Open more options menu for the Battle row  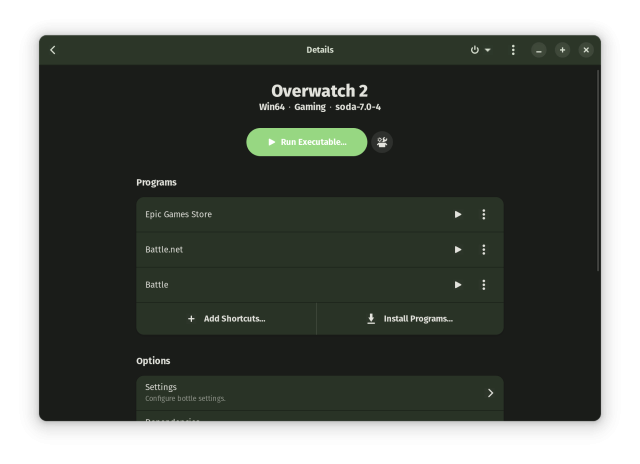click(x=484, y=285)
